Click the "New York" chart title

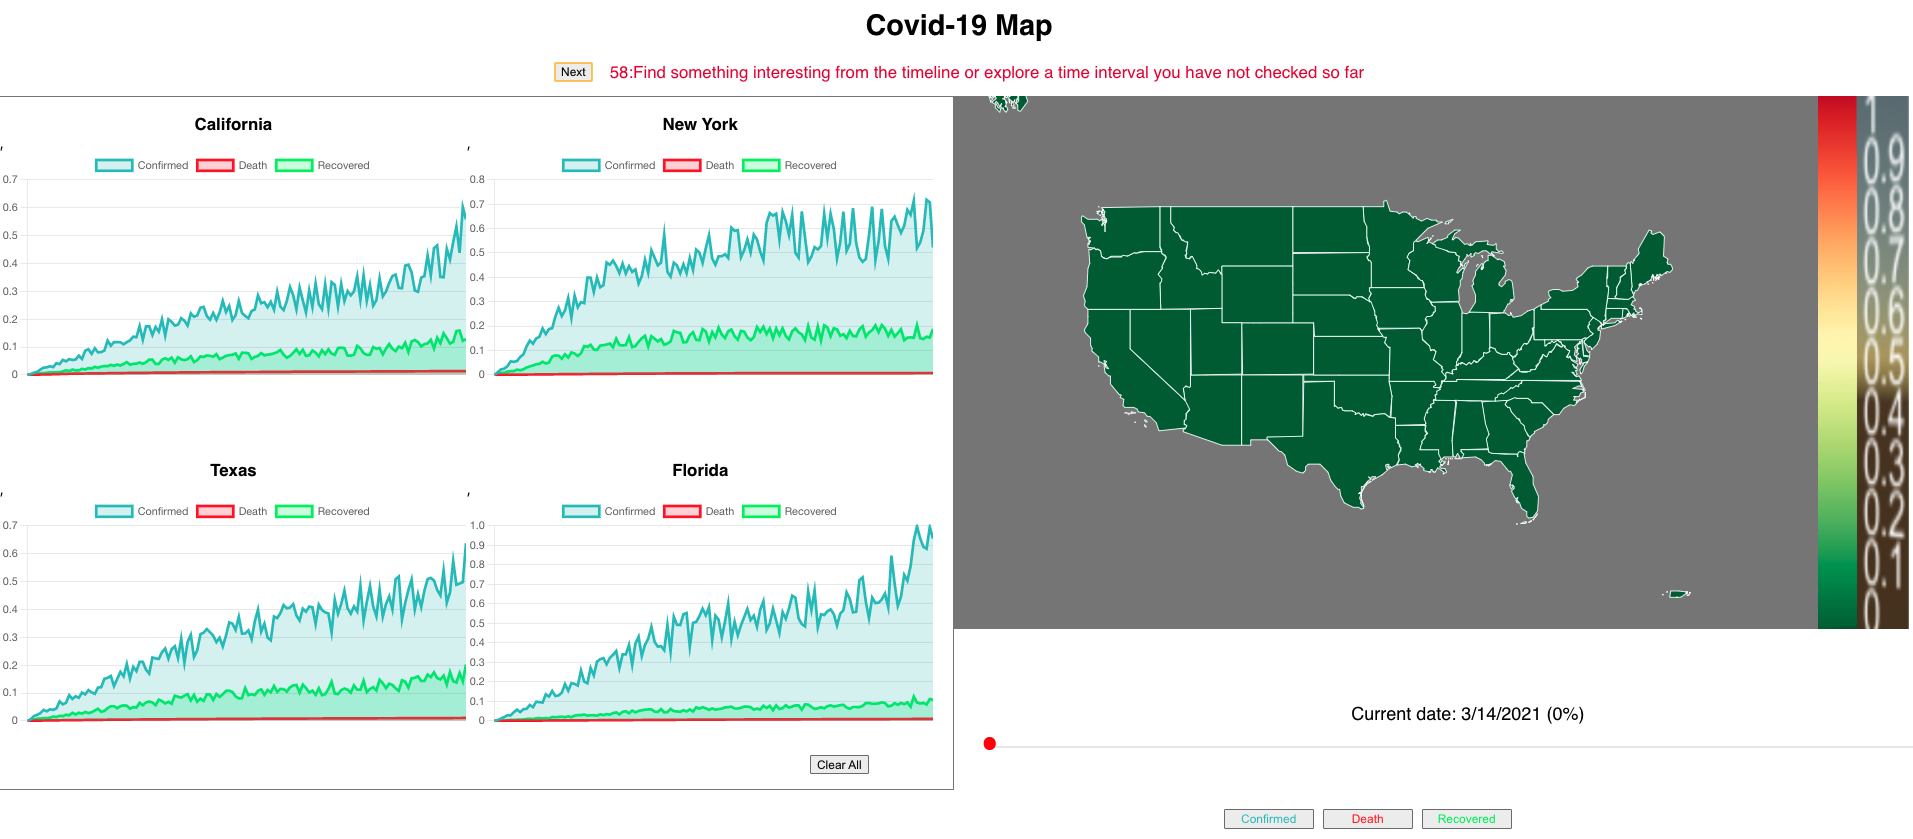(700, 124)
